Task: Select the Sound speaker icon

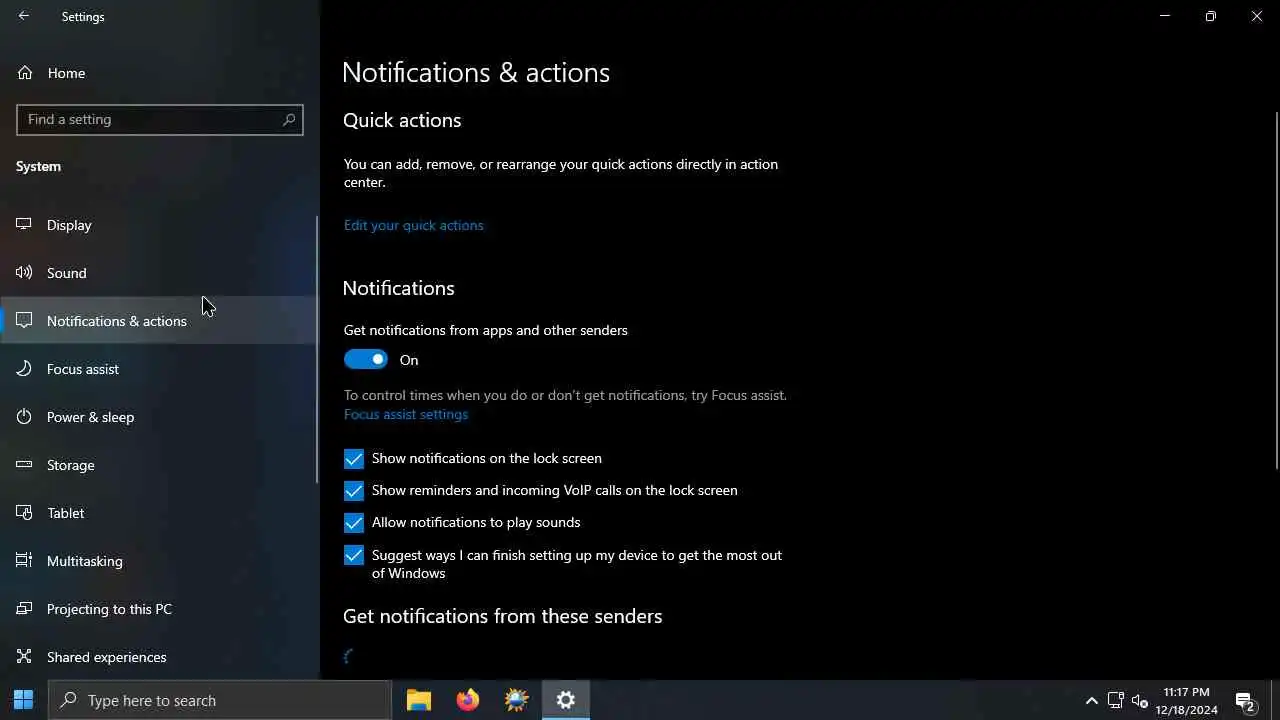Action: 24,273
